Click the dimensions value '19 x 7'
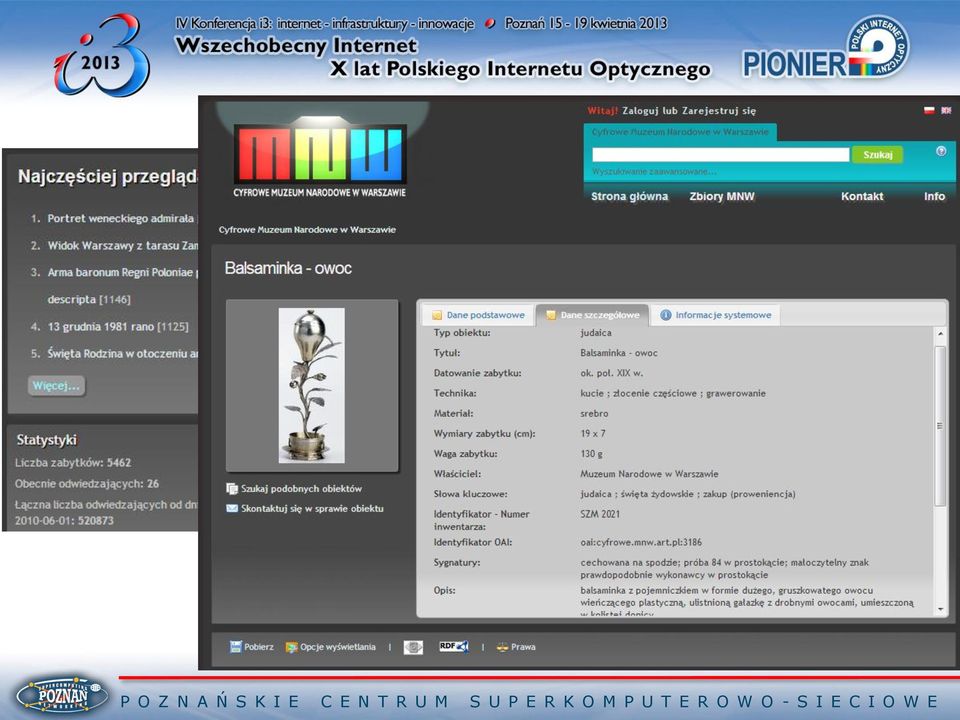The height and width of the screenshot is (720, 960). point(593,433)
